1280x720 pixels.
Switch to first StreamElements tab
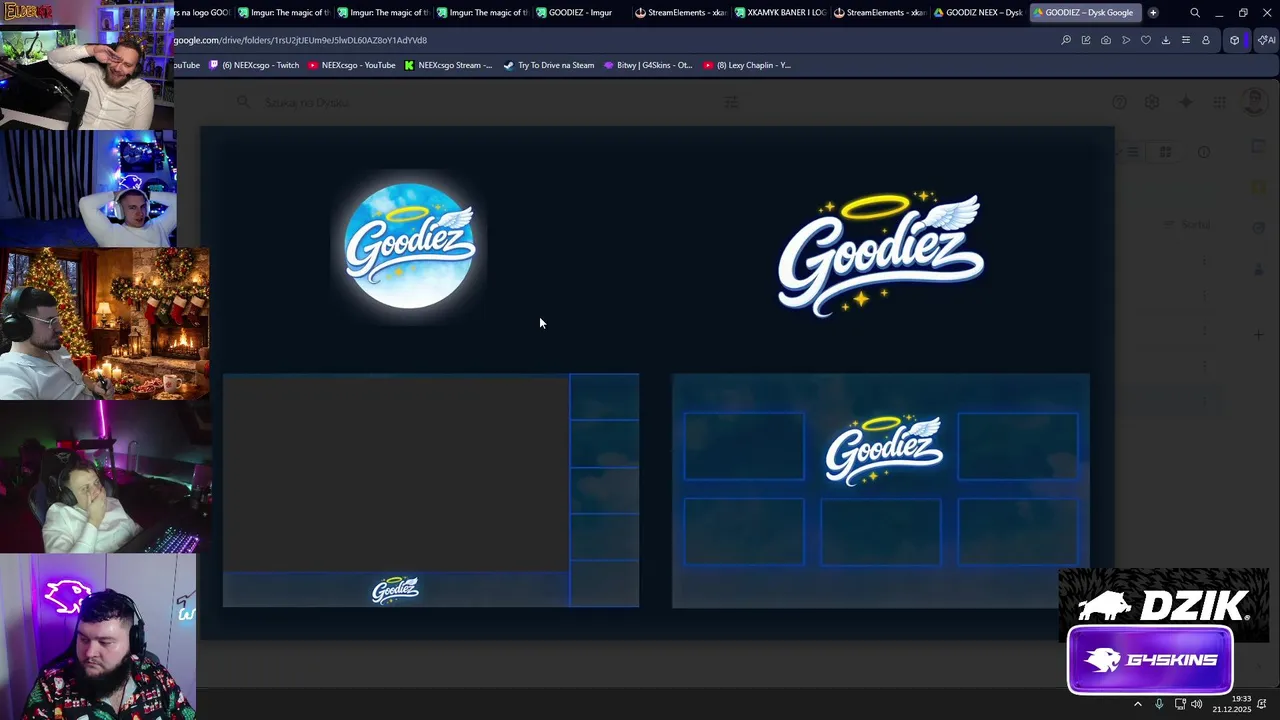point(681,13)
